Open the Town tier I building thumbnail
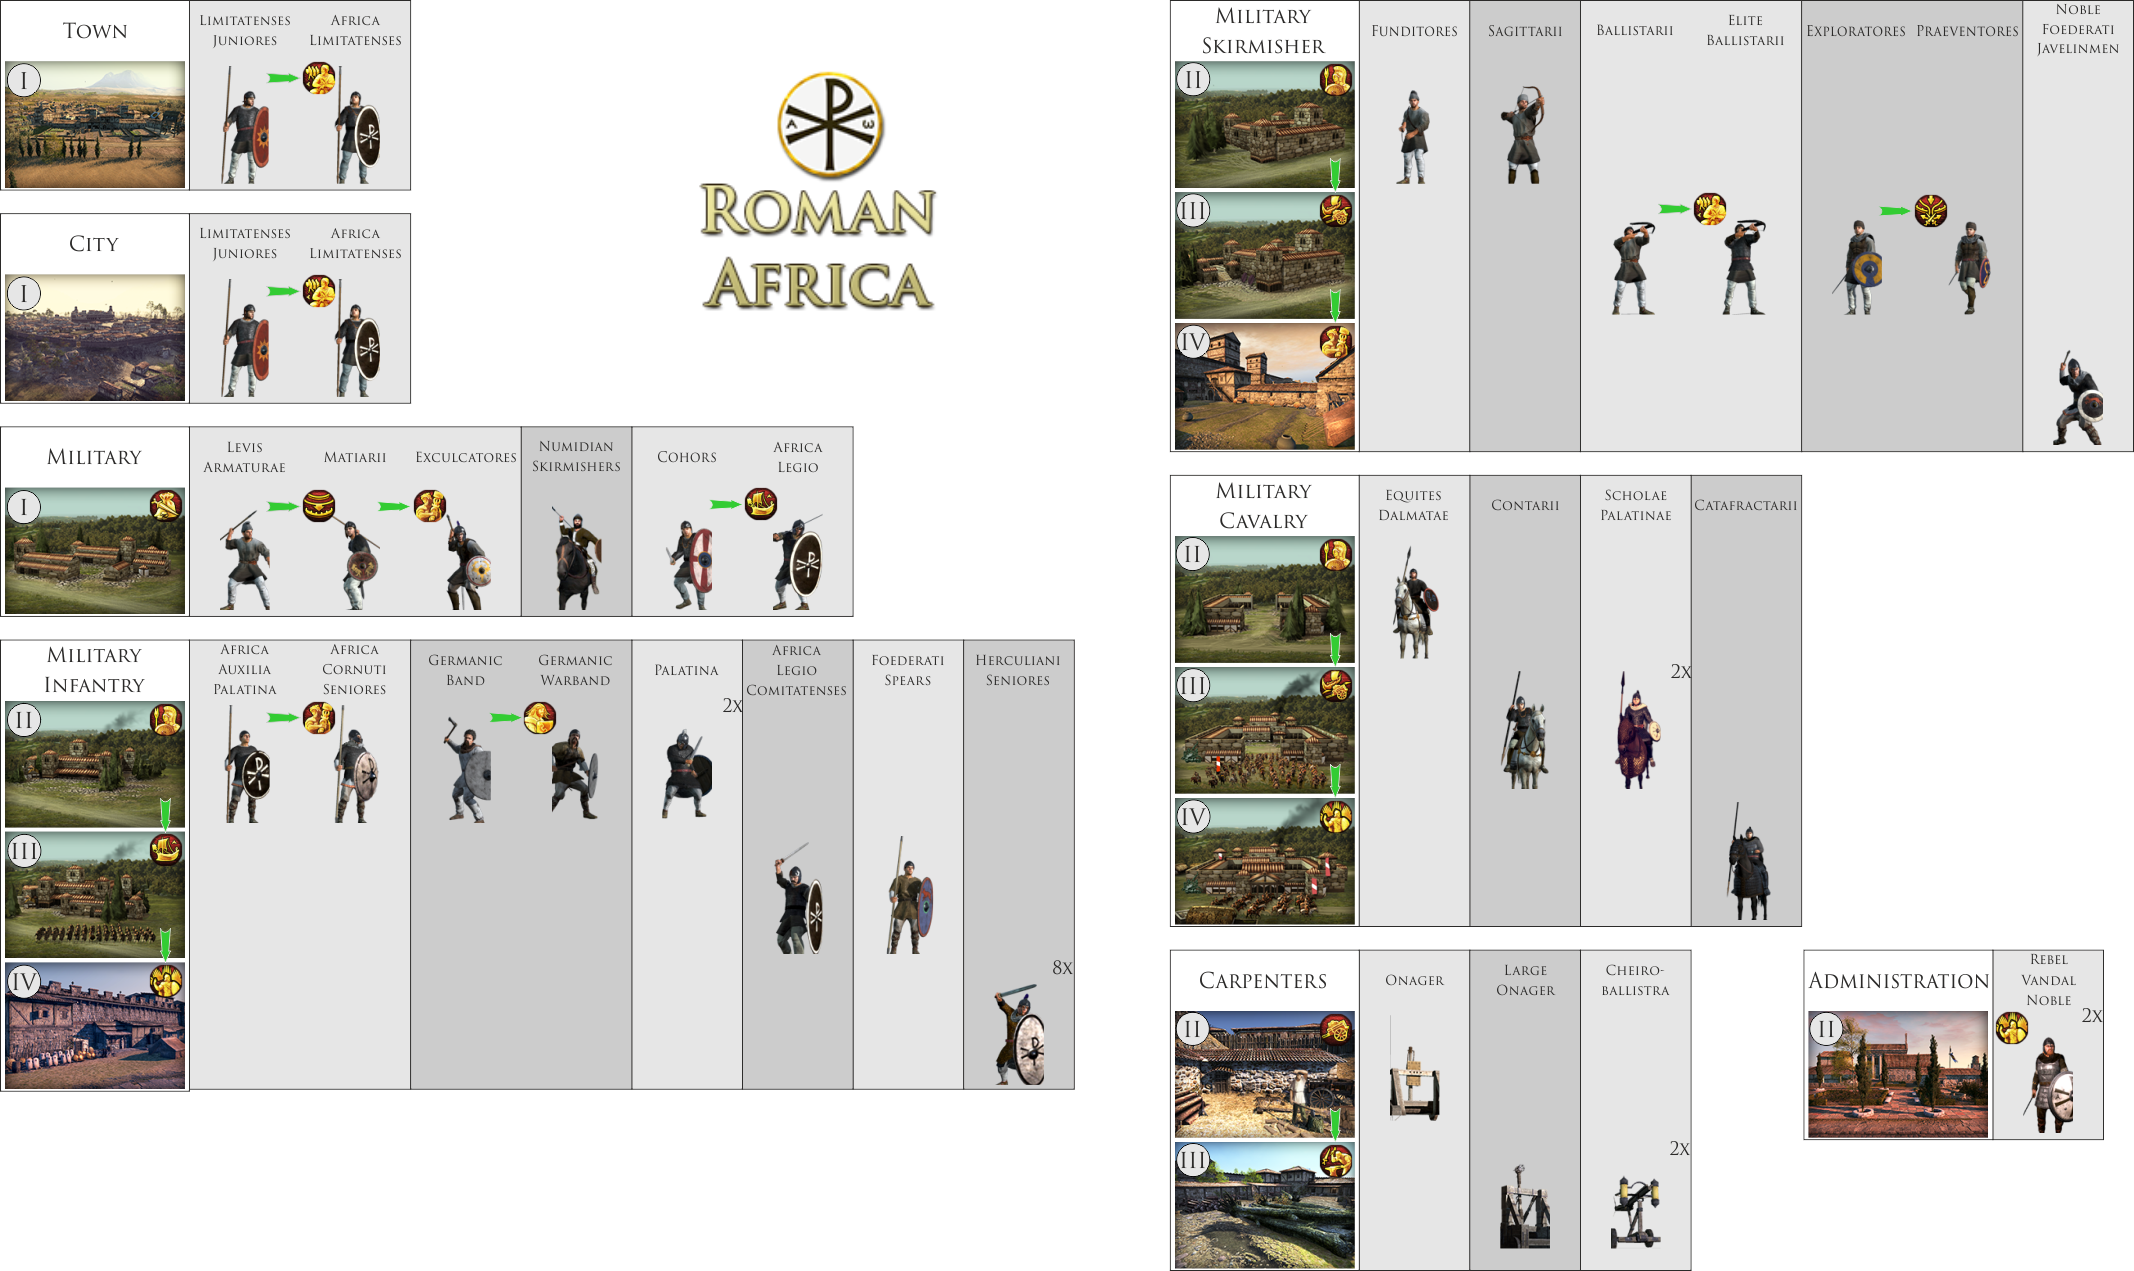This screenshot has height=1271, width=2134. coord(95,124)
